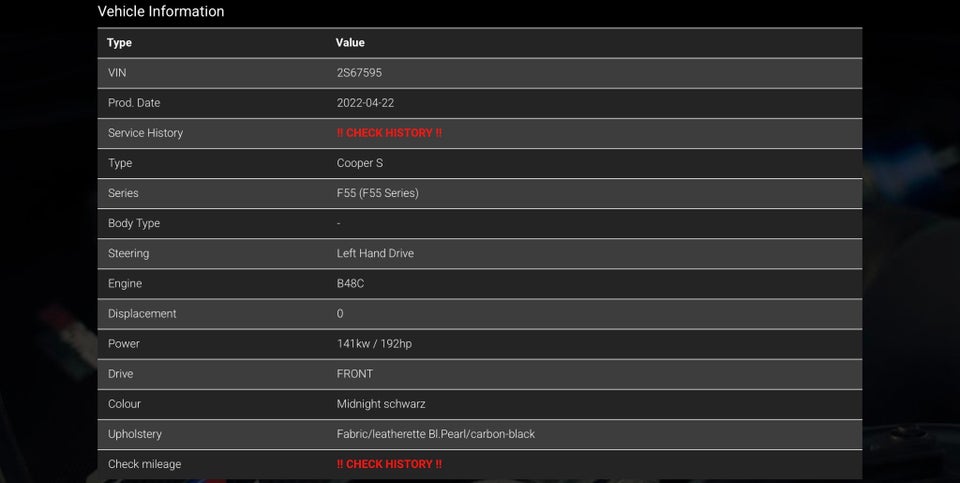Click the Vehicle Information heading
The width and height of the screenshot is (960, 483).
161,12
